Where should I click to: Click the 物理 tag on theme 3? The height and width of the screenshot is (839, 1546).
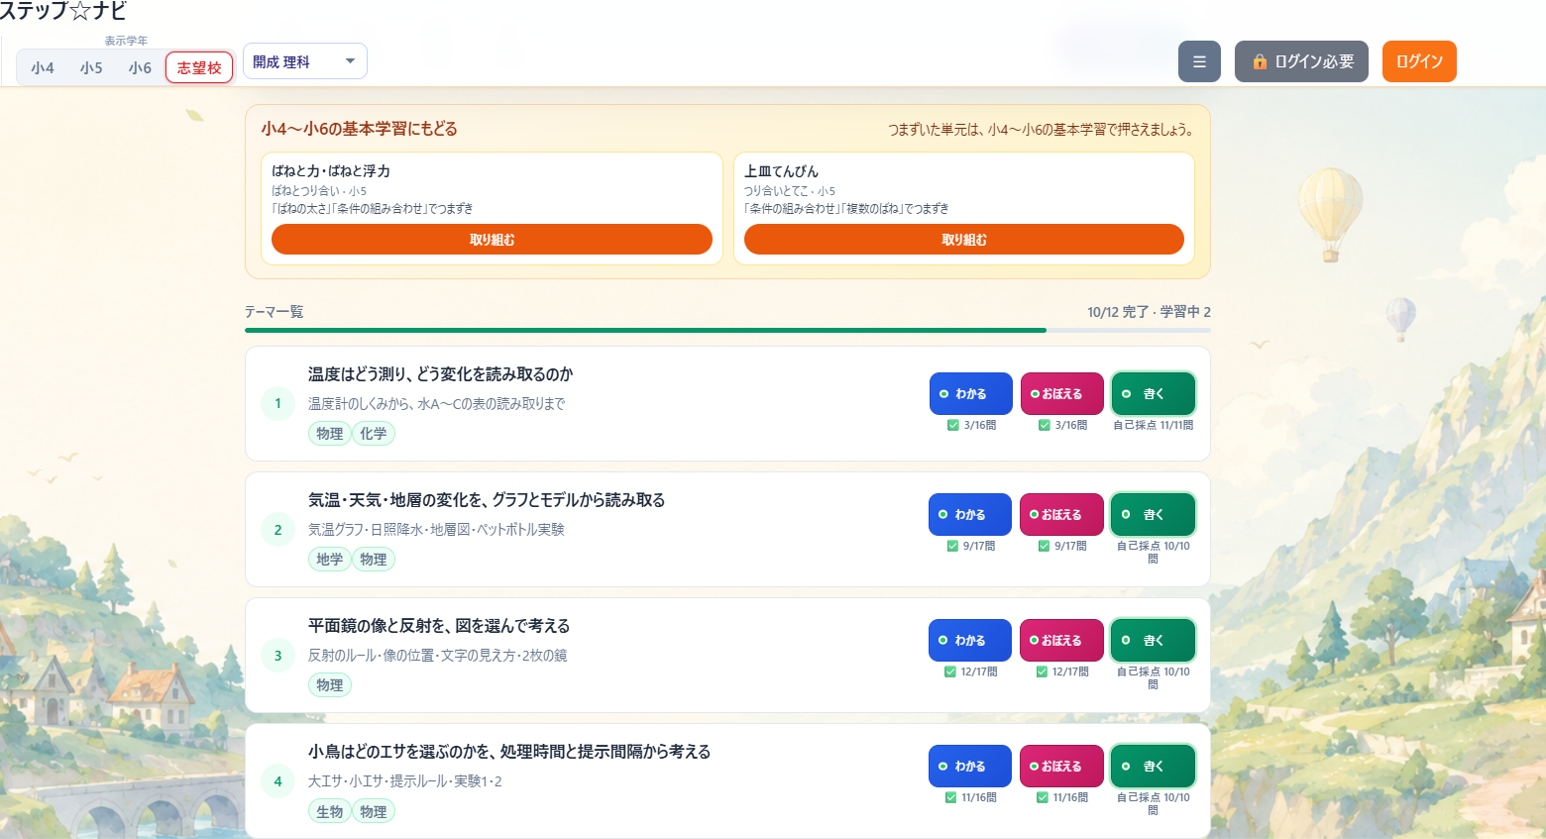coord(329,685)
